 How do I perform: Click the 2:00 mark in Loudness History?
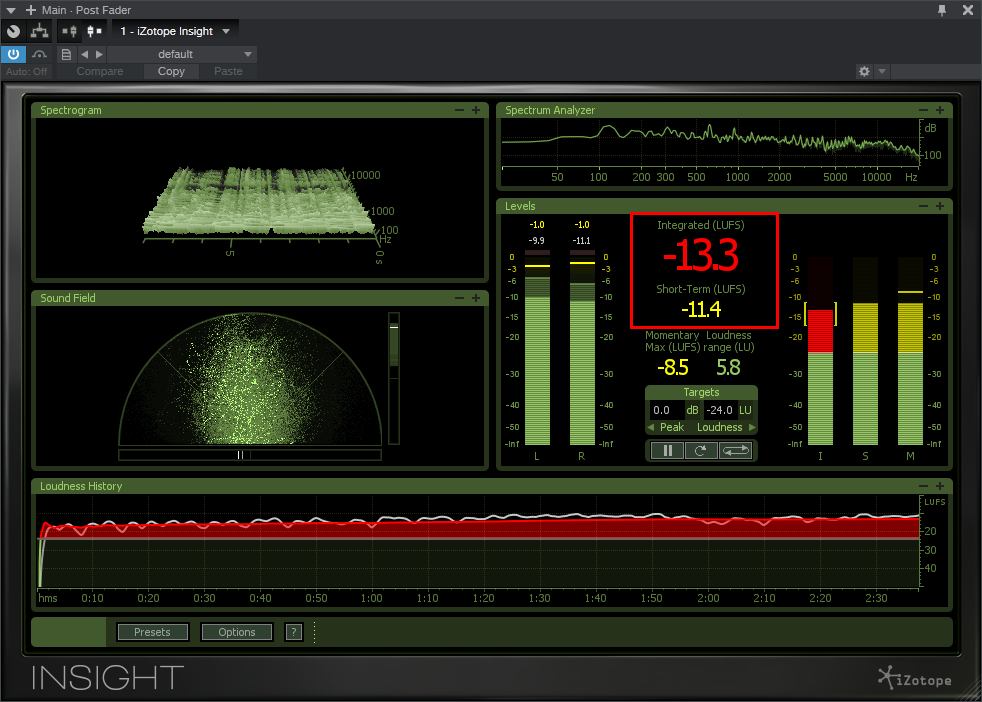708,598
